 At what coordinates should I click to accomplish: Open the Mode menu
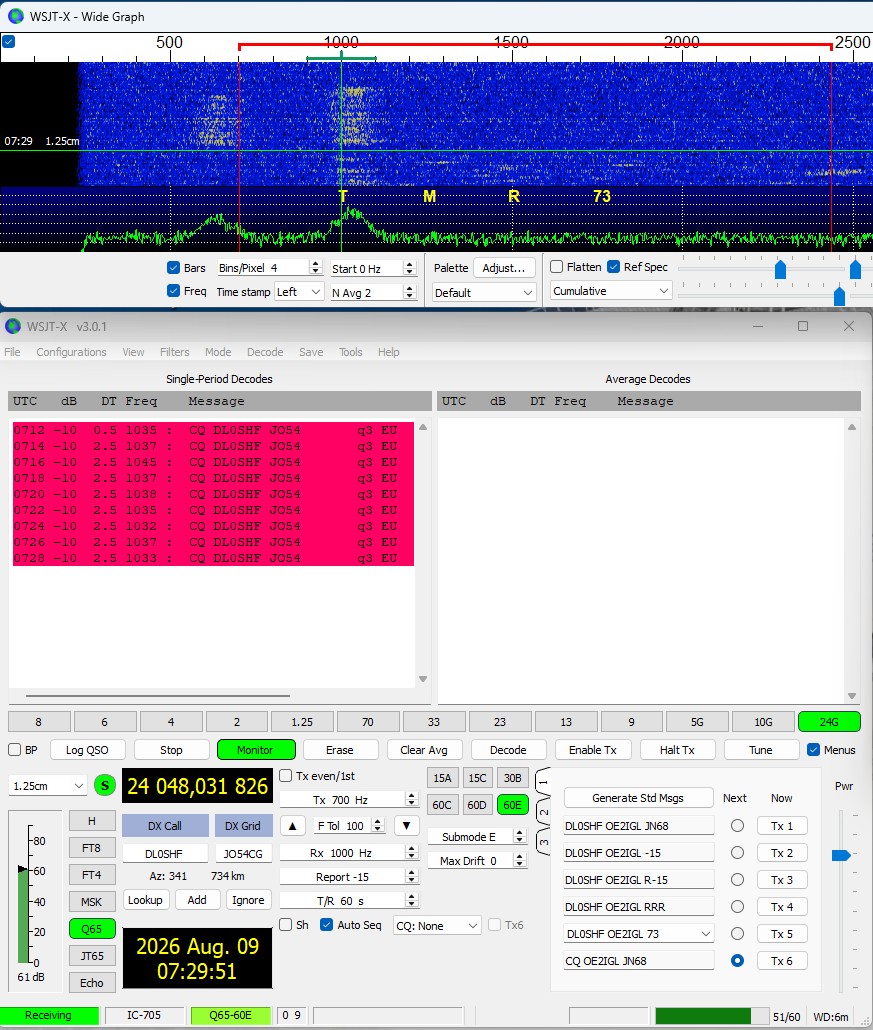(217, 352)
